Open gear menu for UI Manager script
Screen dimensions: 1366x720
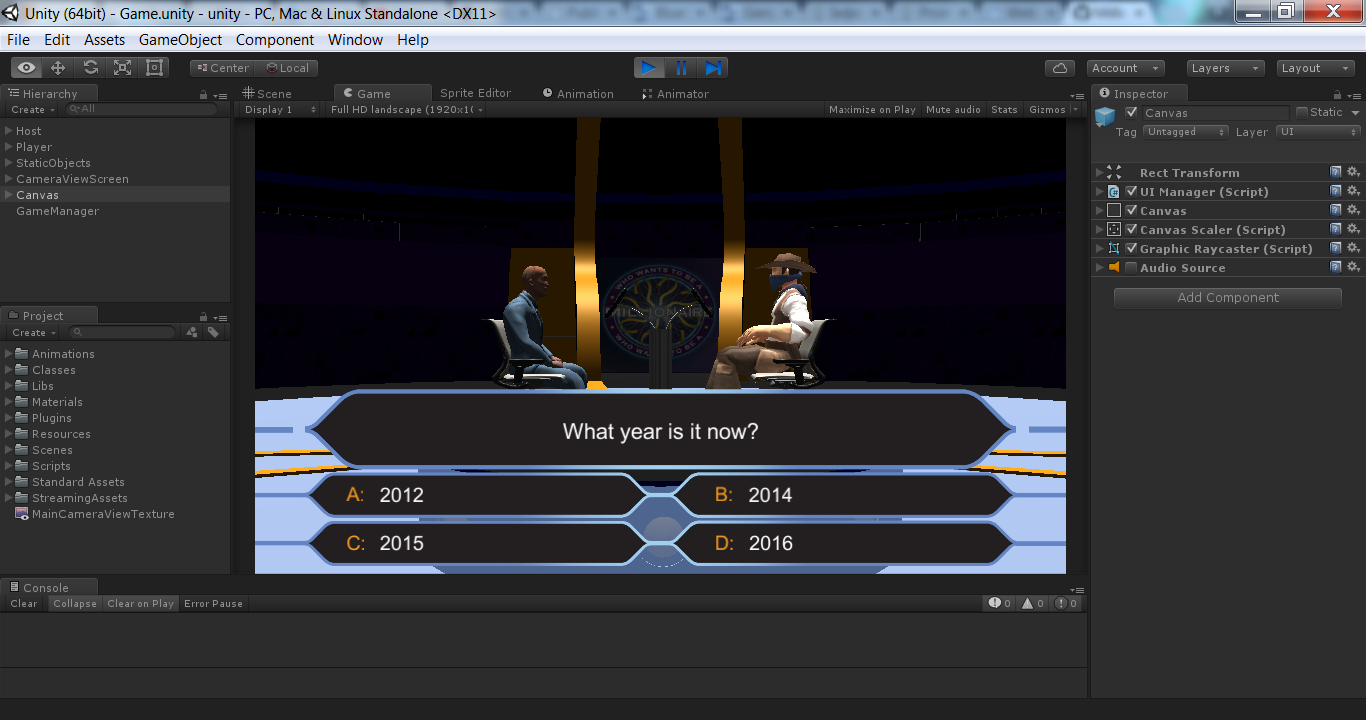pyautogui.click(x=1353, y=192)
